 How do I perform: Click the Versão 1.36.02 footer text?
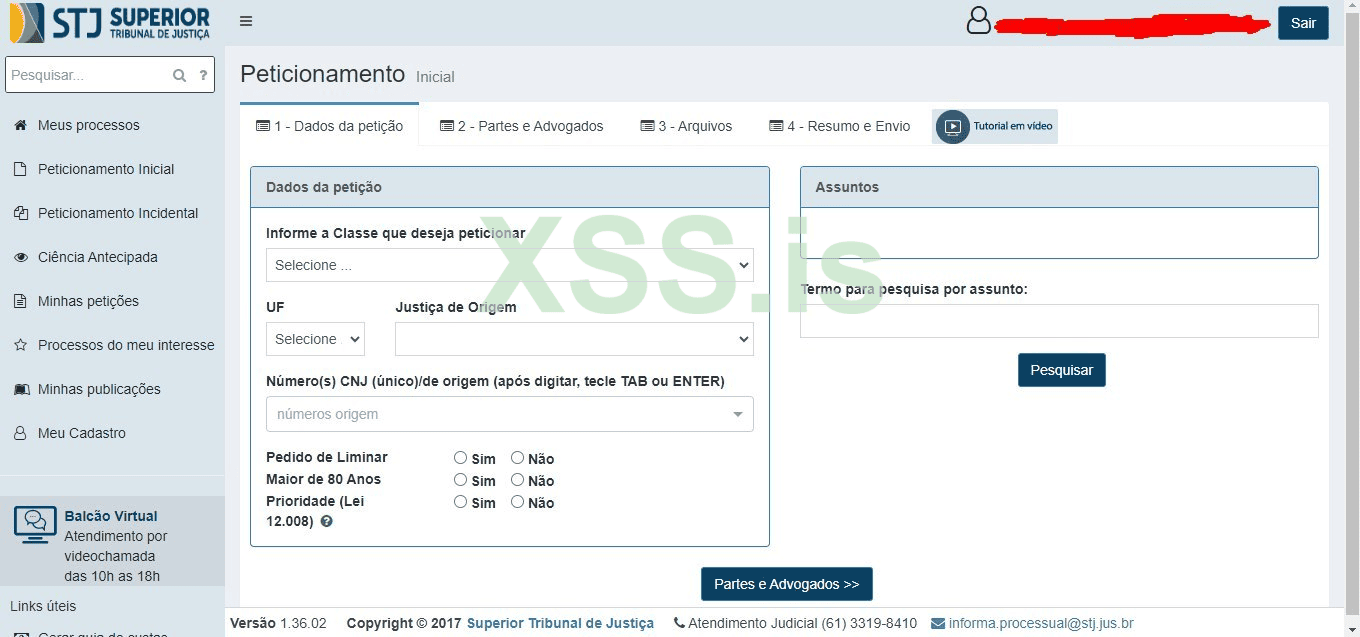click(278, 623)
